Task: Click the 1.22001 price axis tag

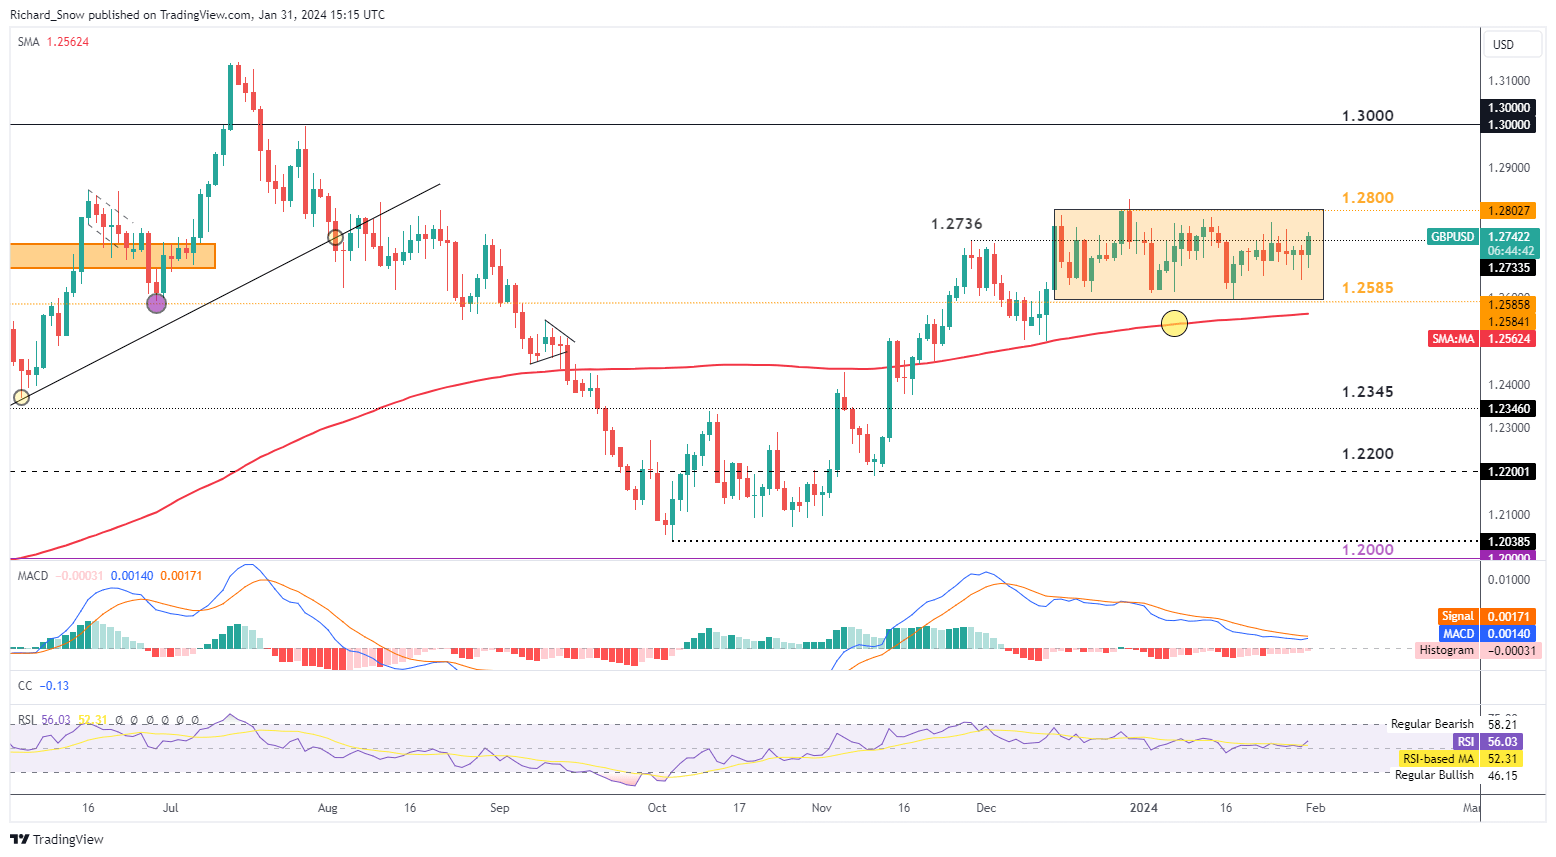Action: pos(1509,472)
